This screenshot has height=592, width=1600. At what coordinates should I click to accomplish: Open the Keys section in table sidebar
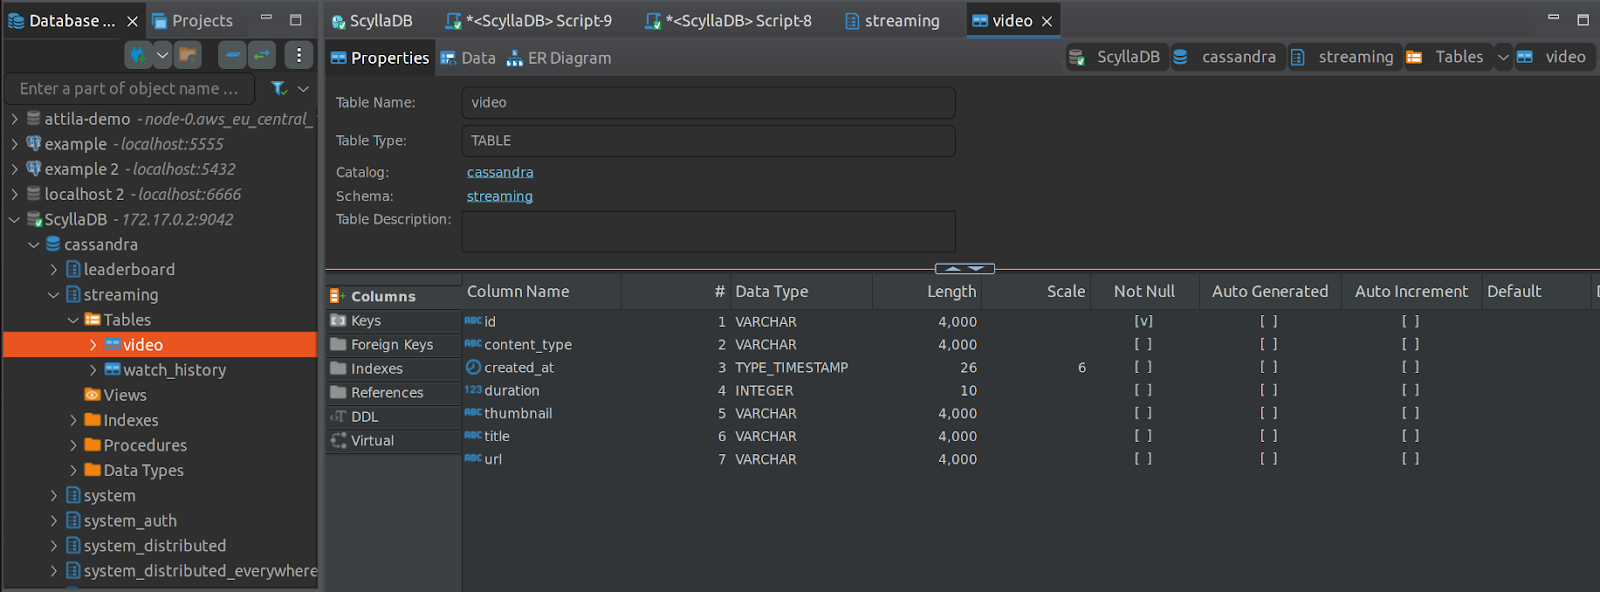coord(394,321)
